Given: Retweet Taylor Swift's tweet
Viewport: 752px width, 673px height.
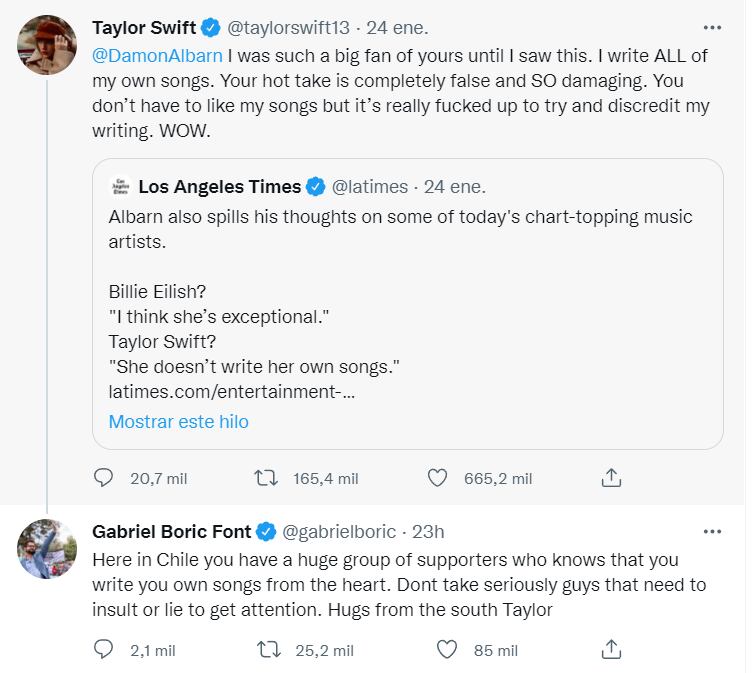Looking at the screenshot, I should point(267,478).
